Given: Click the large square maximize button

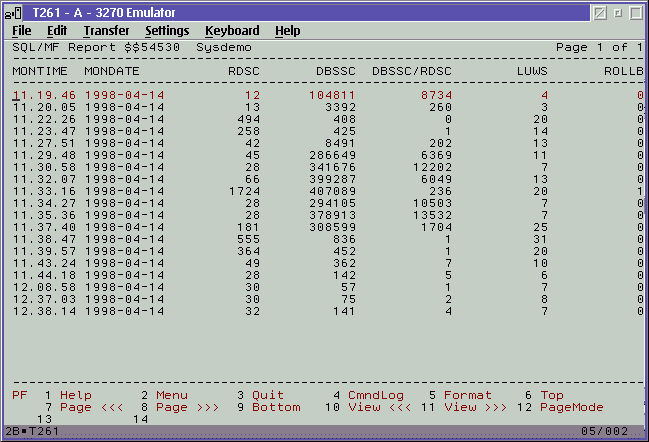Looking at the screenshot, I should click(x=636, y=13).
